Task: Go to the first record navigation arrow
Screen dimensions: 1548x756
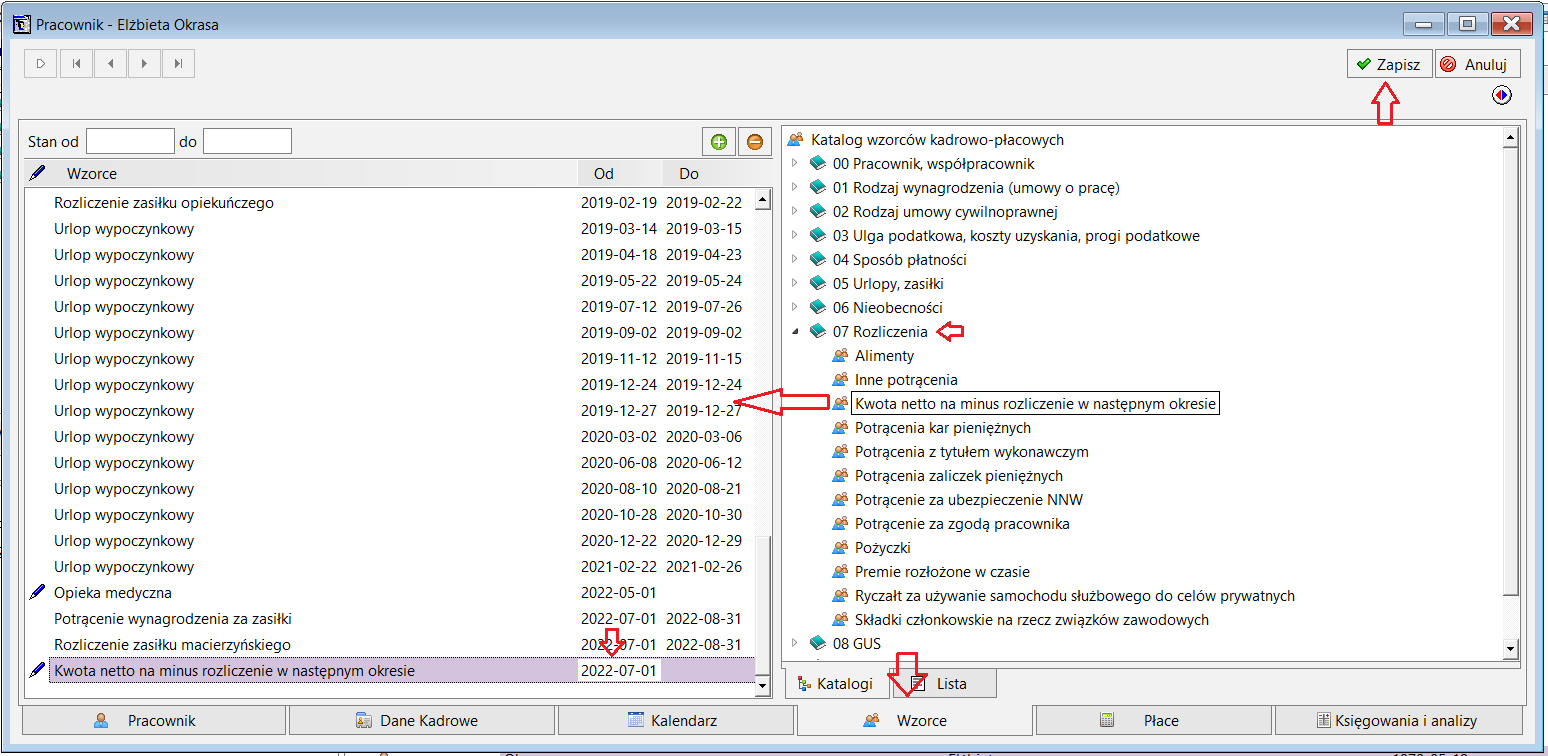Action: click(x=76, y=64)
